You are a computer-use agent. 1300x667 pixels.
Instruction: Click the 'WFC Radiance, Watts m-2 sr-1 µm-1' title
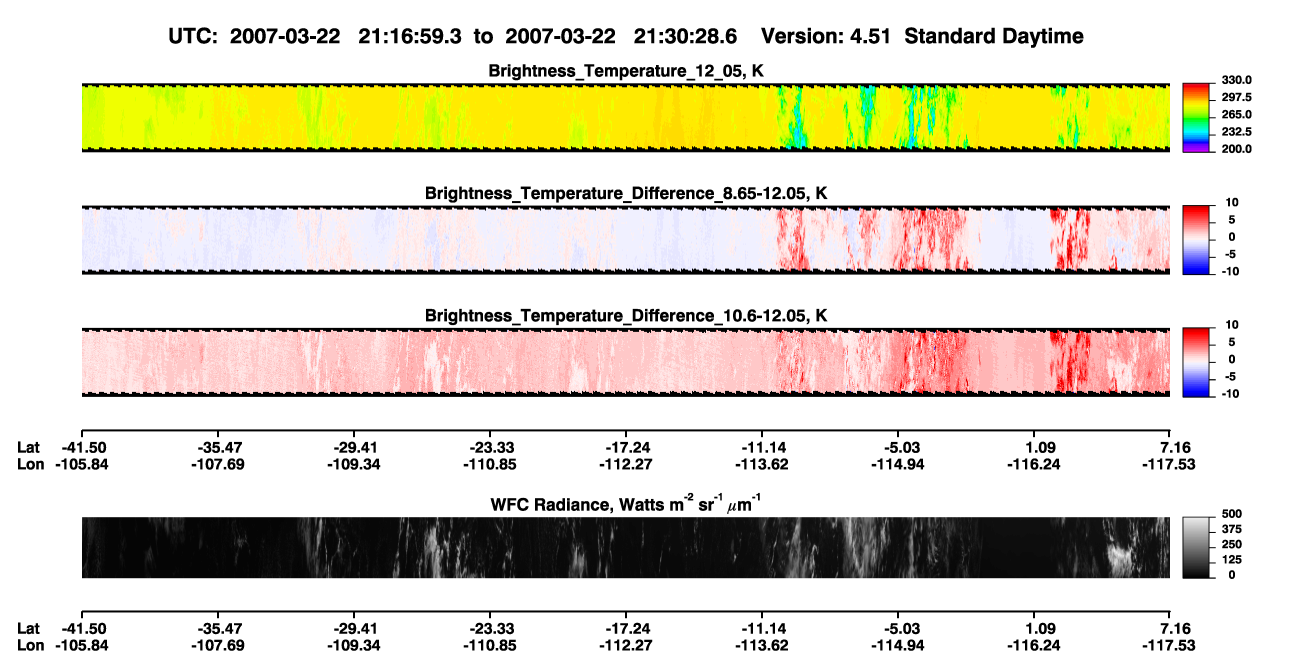pos(626,504)
